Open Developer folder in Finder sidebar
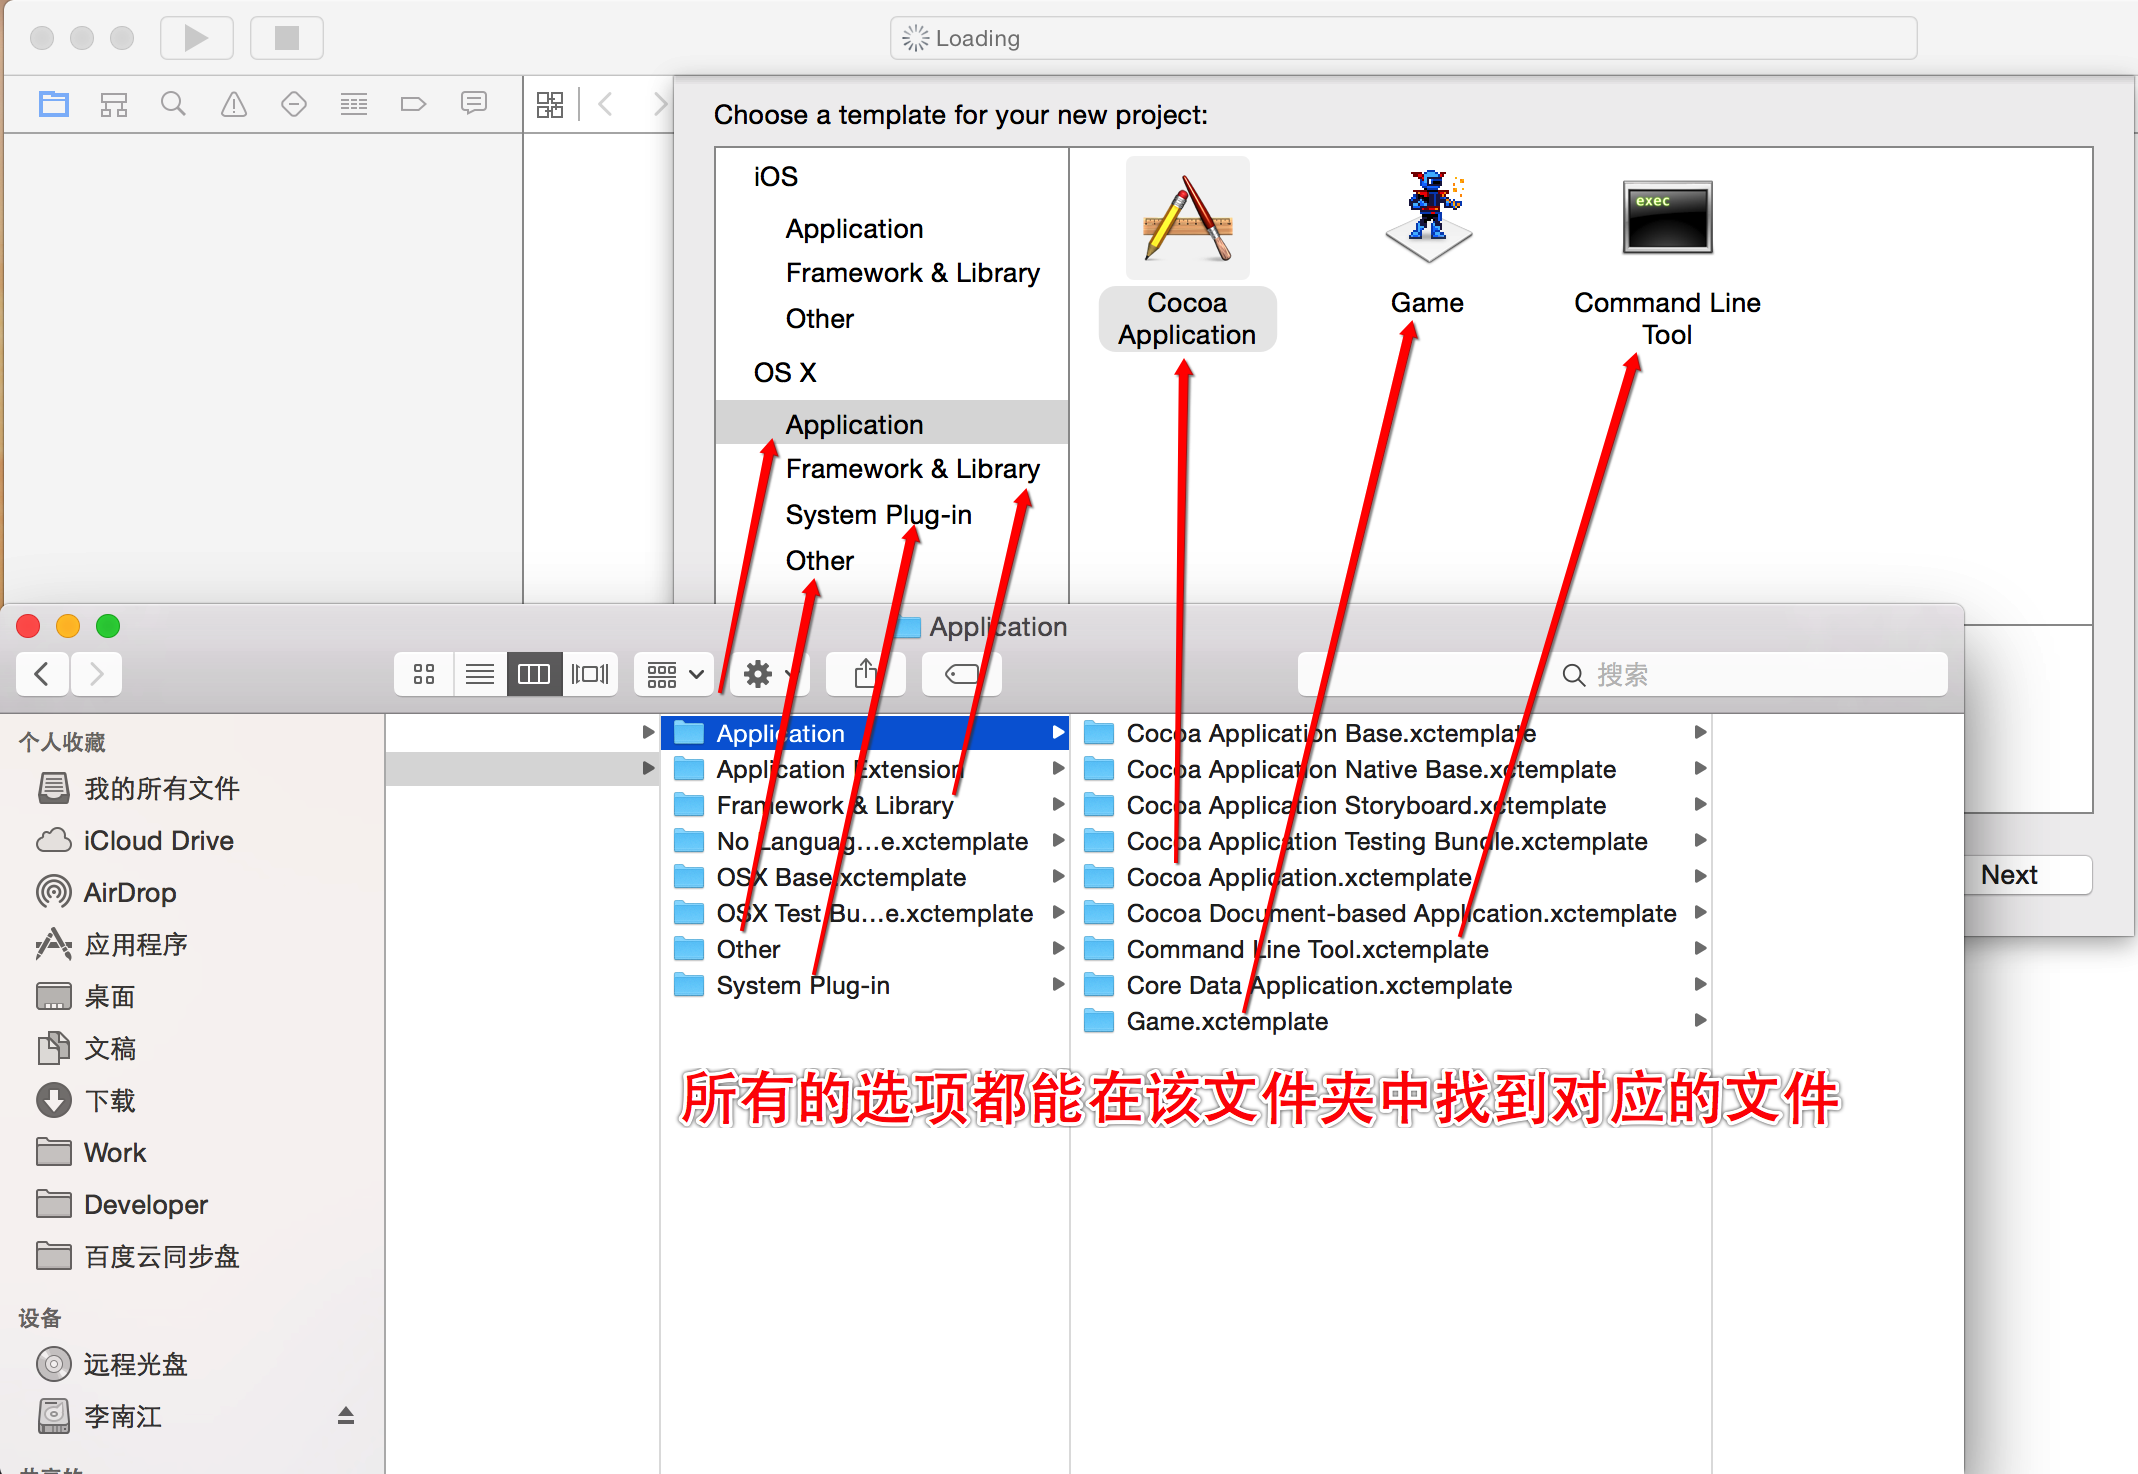 pos(145,1204)
